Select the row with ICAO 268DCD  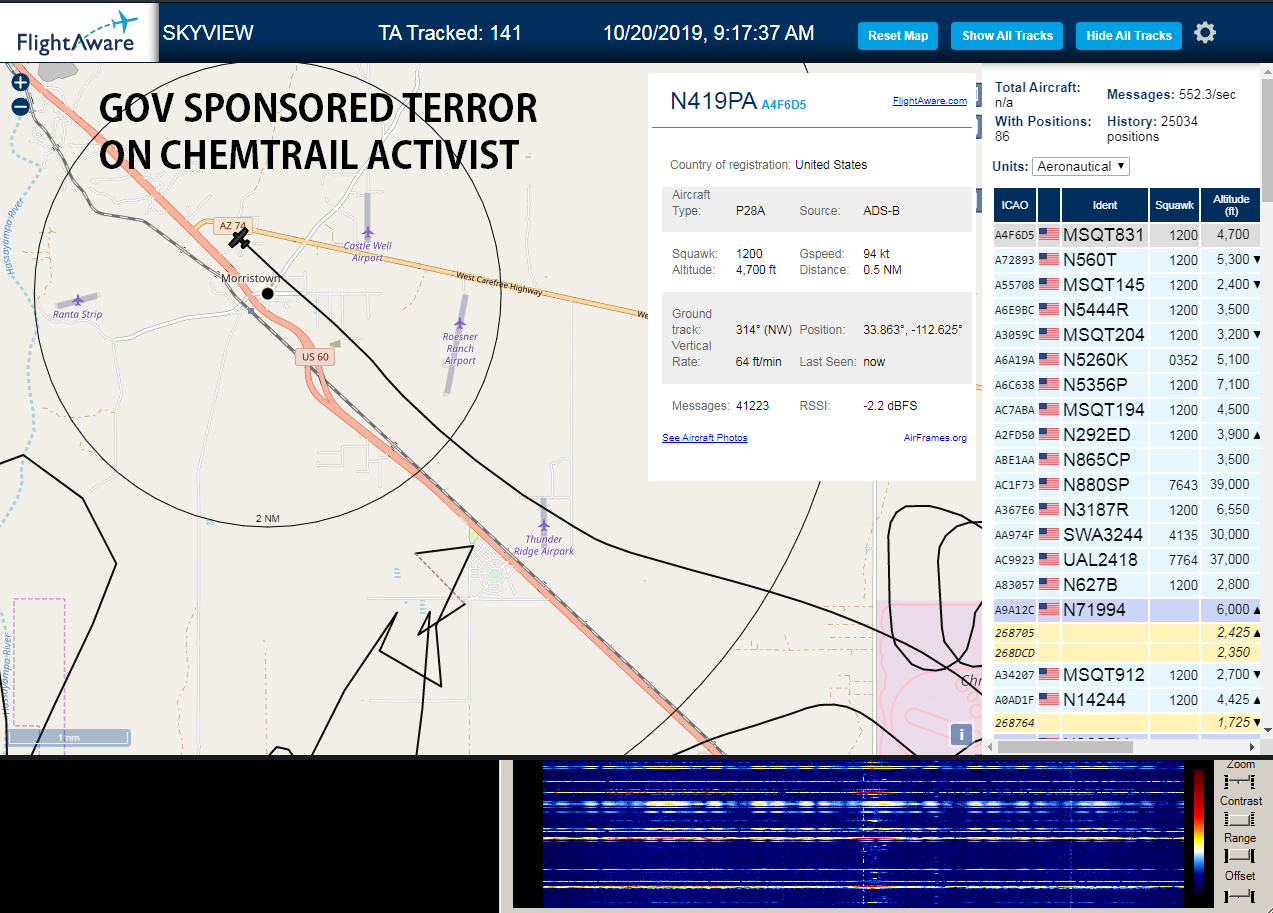[1127, 653]
